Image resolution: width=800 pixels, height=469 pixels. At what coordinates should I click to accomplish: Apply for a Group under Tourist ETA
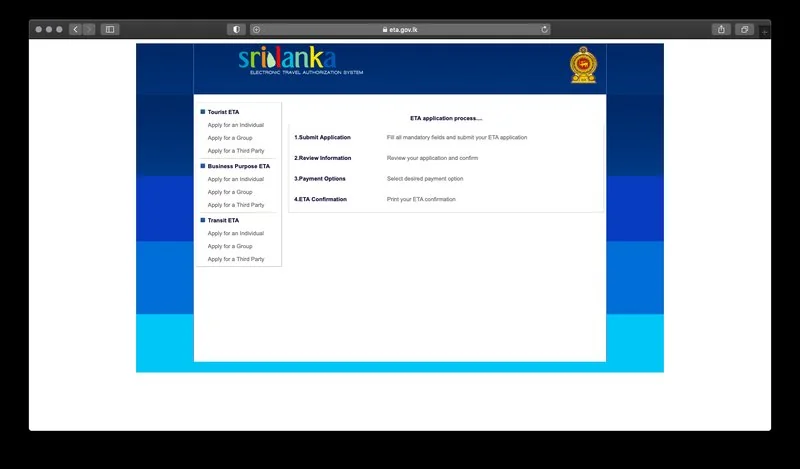[230, 138]
